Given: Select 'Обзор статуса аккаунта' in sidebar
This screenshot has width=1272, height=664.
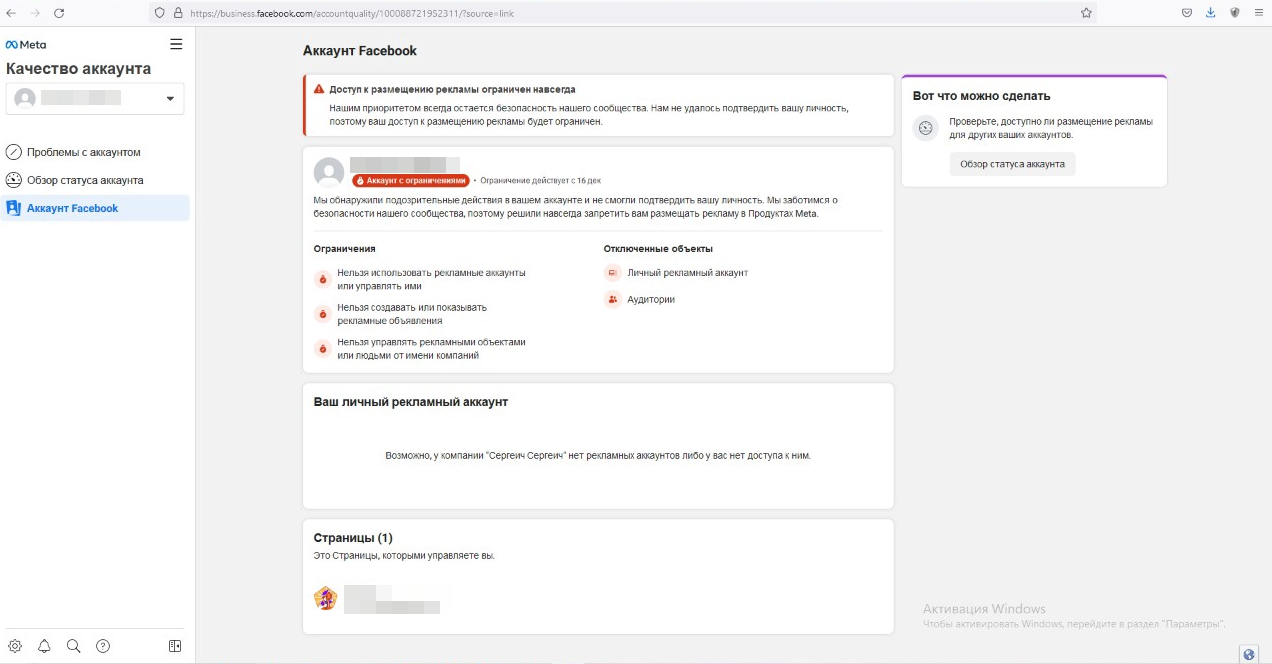Looking at the screenshot, I should tap(85, 180).
